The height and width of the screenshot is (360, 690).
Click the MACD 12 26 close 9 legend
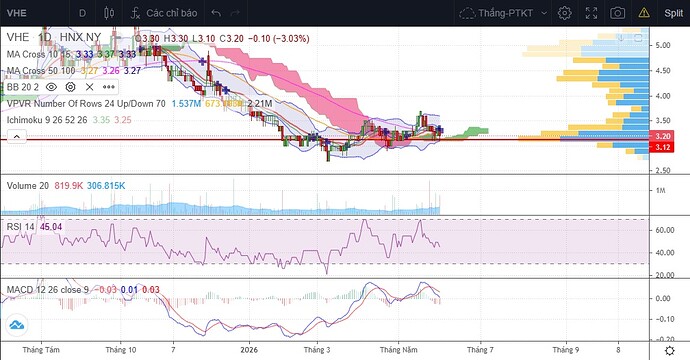point(48,290)
